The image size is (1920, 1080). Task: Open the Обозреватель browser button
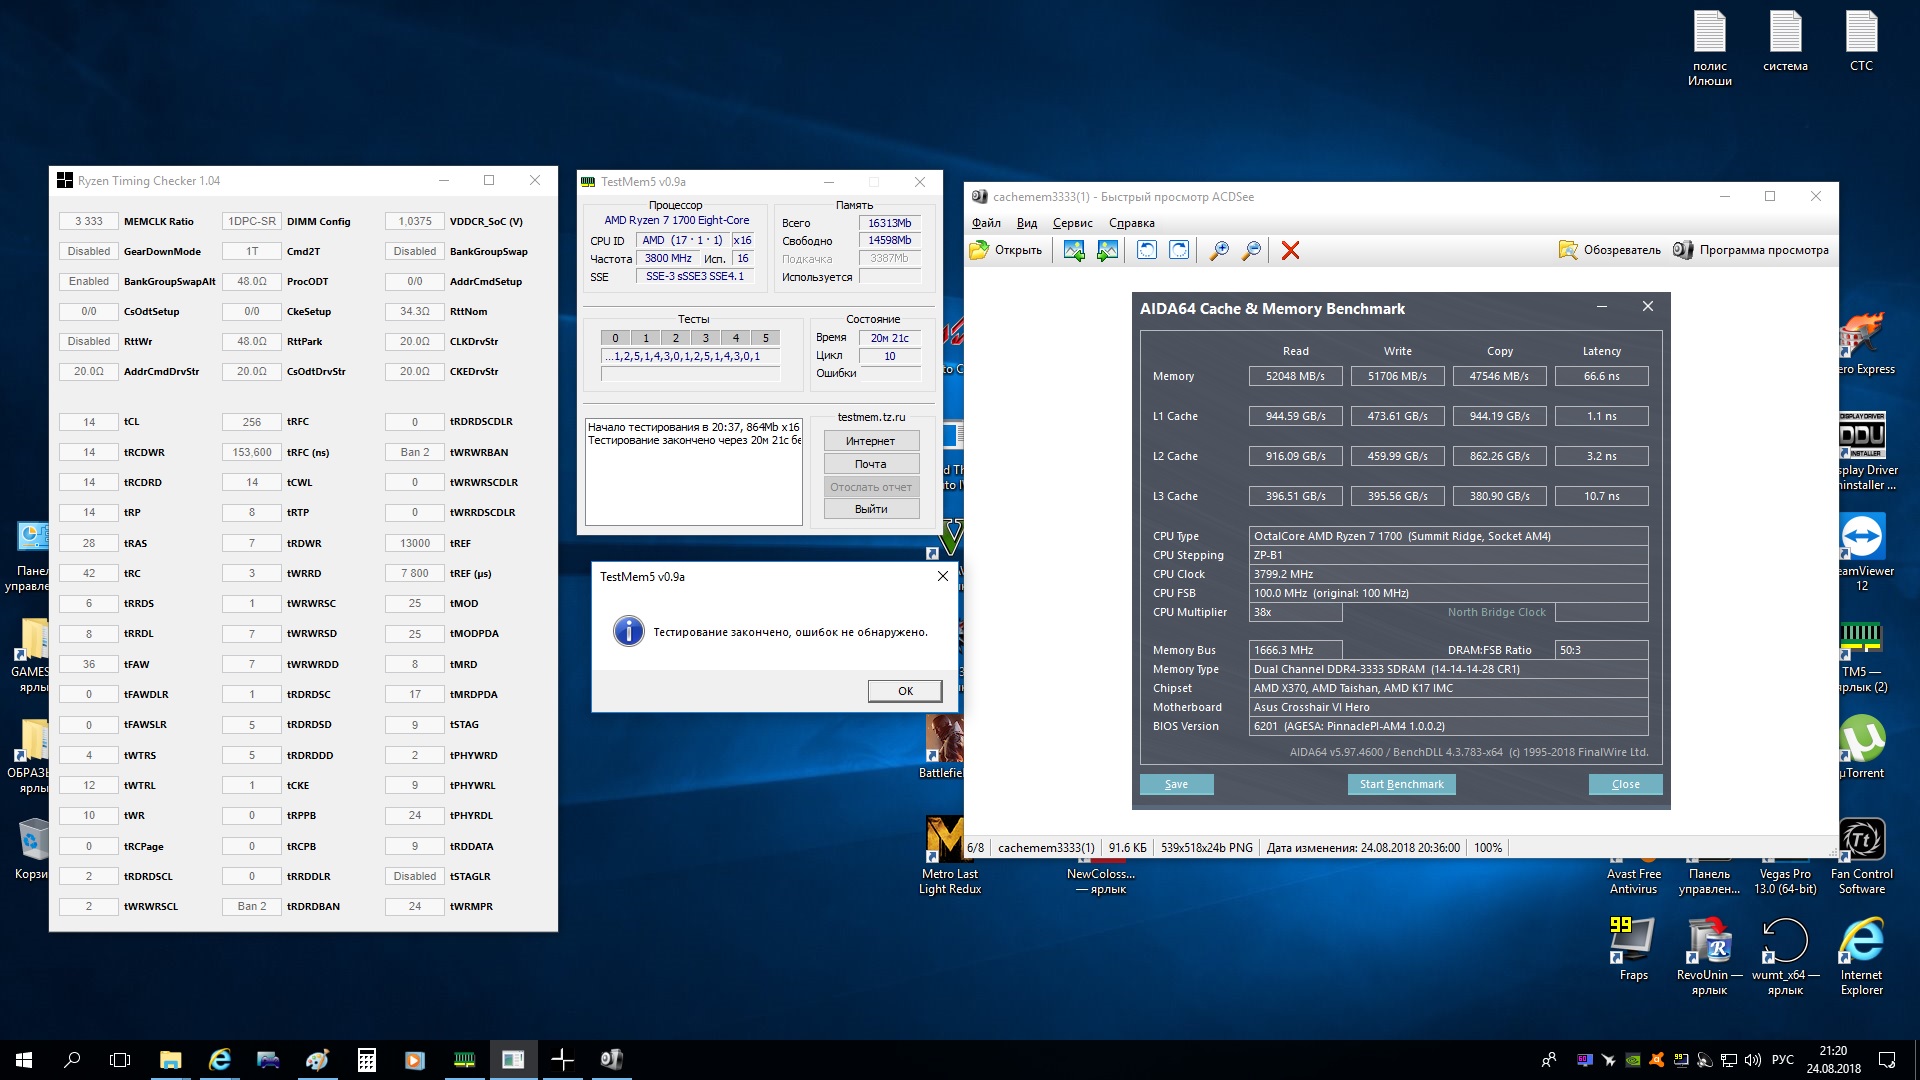(1609, 250)
